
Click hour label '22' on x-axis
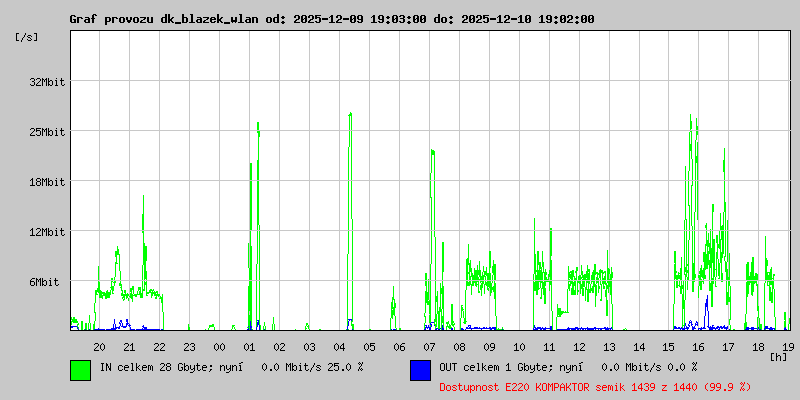pyautogui.click(x=160, y=347)
